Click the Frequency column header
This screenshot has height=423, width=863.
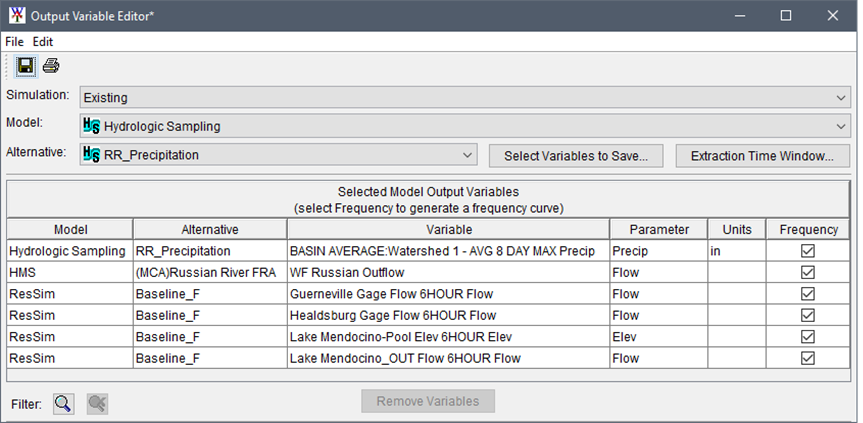(808, 229)
